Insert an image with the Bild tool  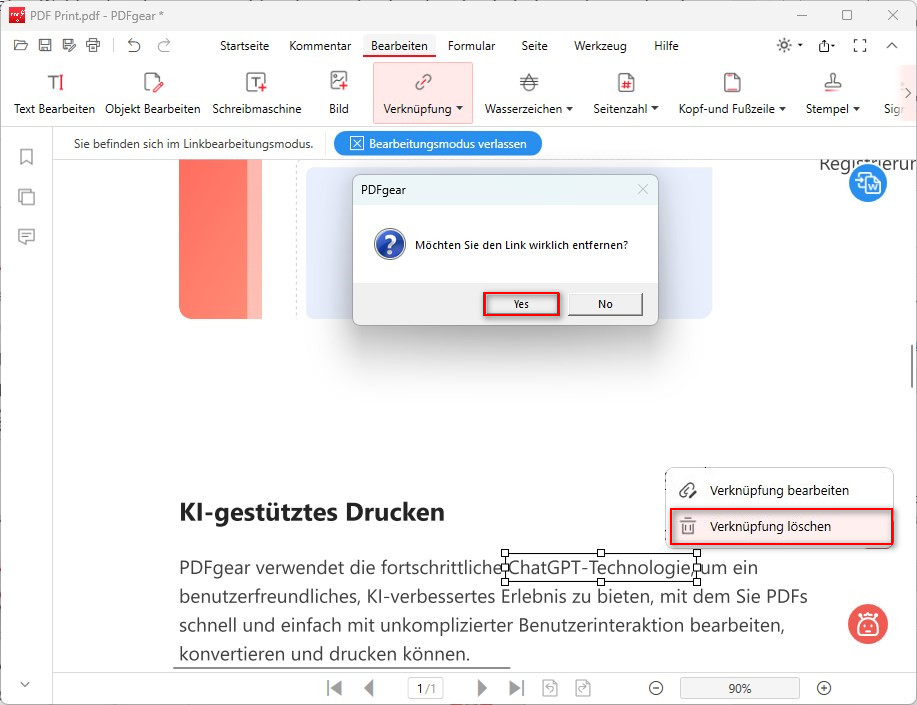339,90
